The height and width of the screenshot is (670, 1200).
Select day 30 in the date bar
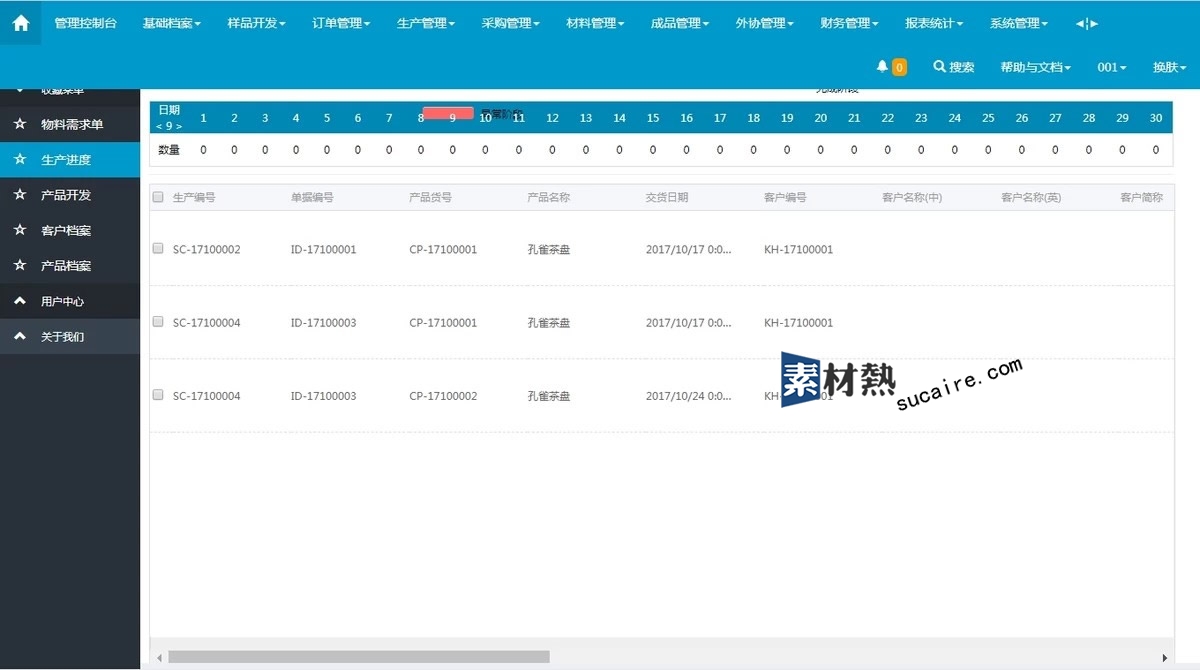[x=1156, y=118]
